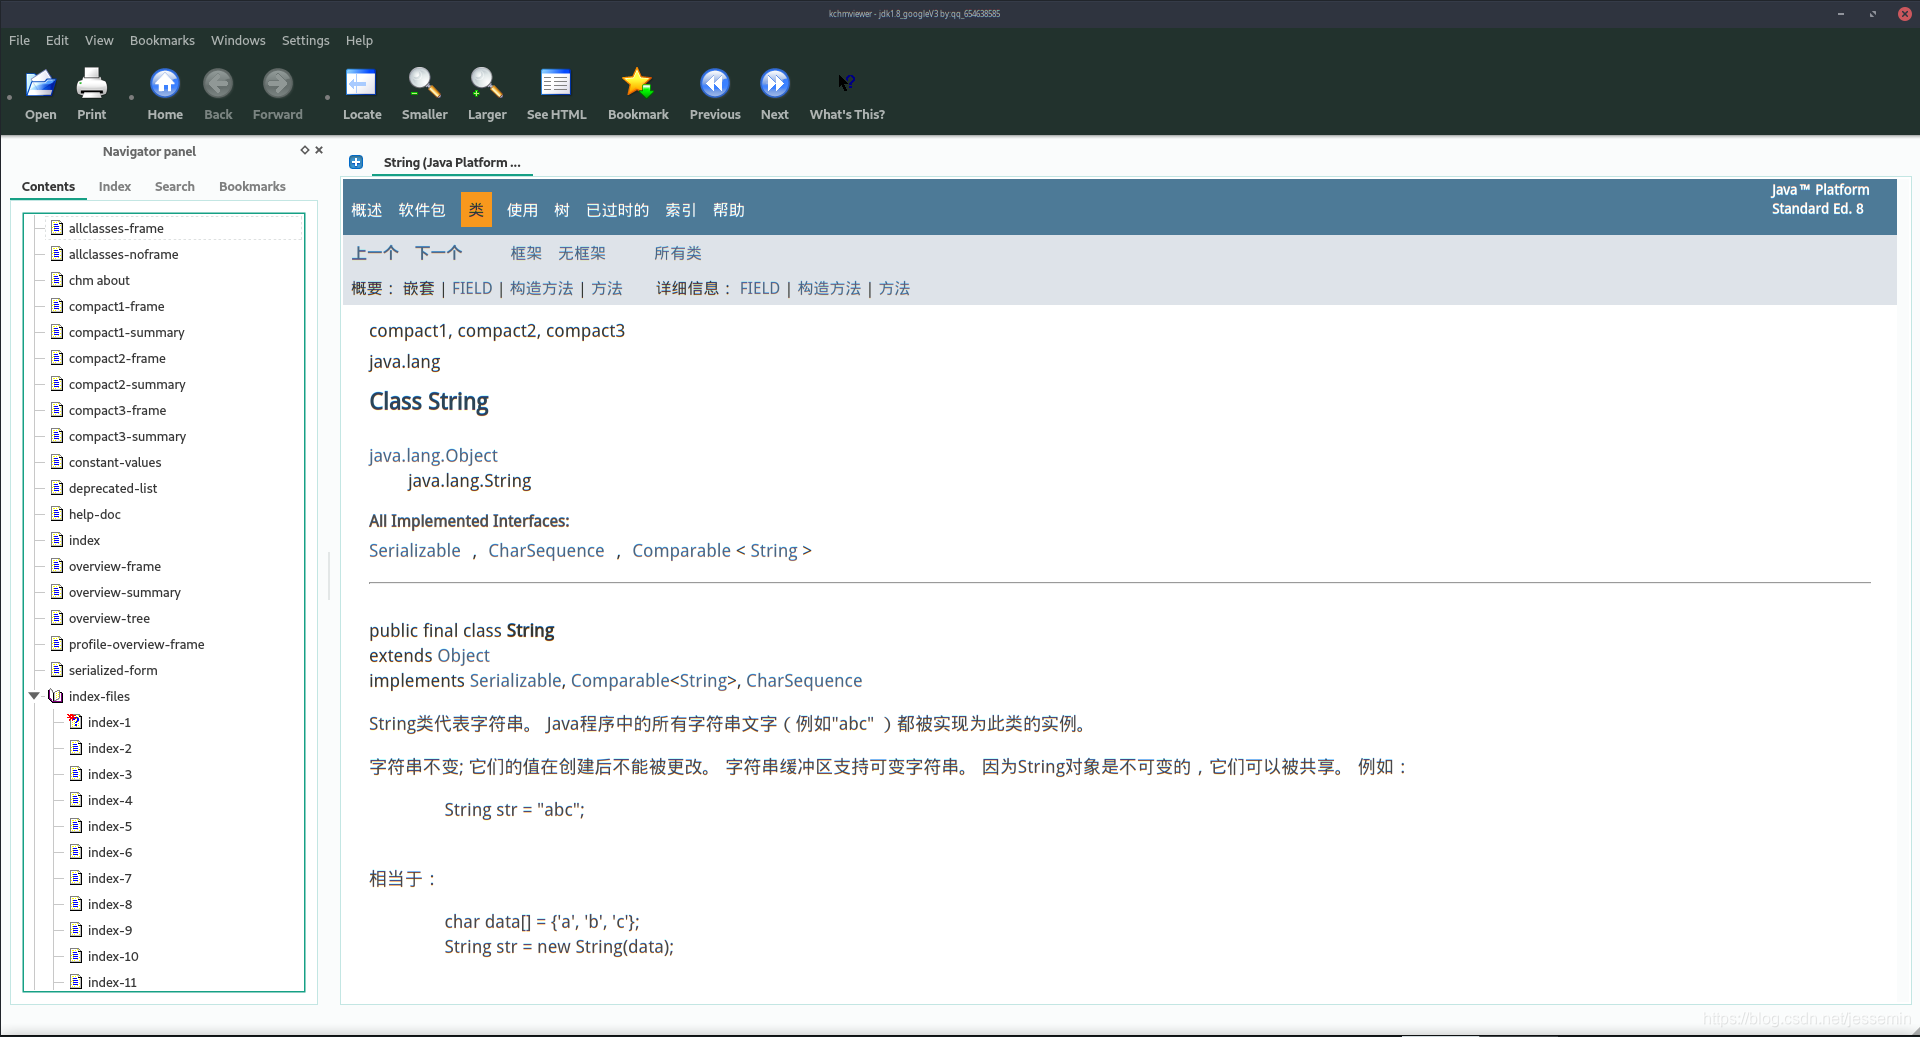1920x1037 pixels.
Task: Open the Settings menu
Action: pos(305,41)
